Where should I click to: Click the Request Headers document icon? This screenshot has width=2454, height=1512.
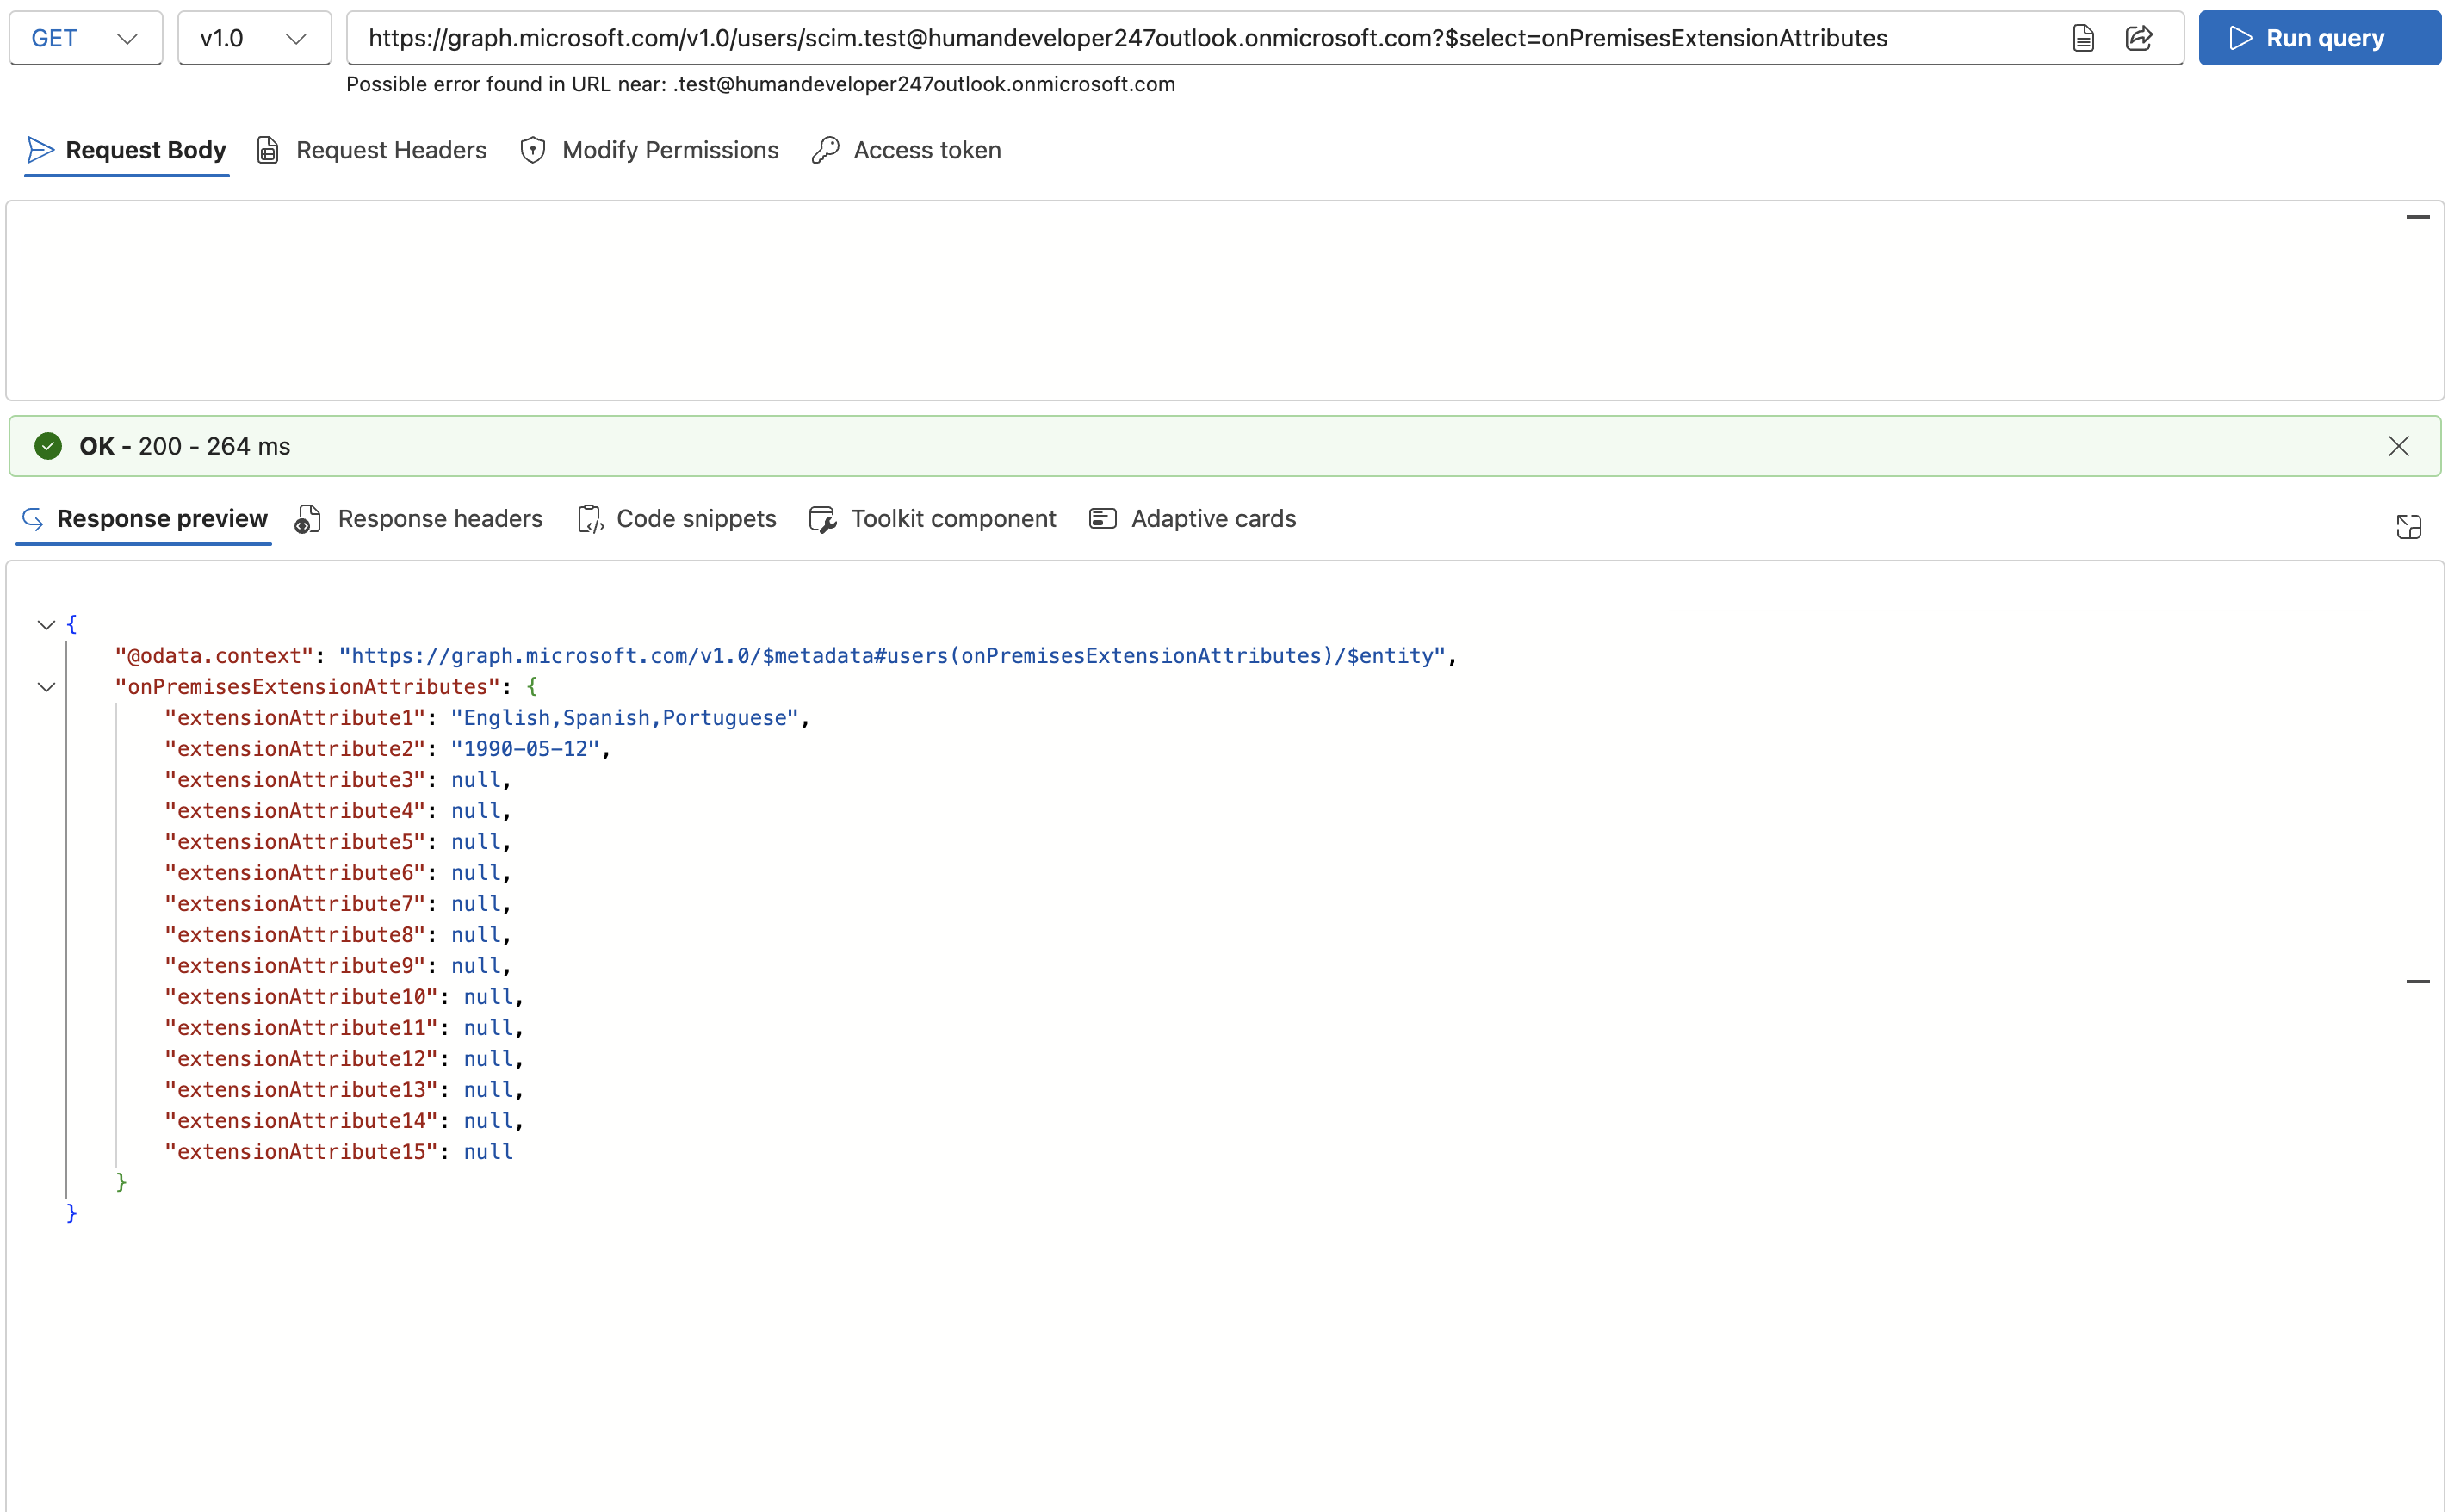[x=268, y=150]
